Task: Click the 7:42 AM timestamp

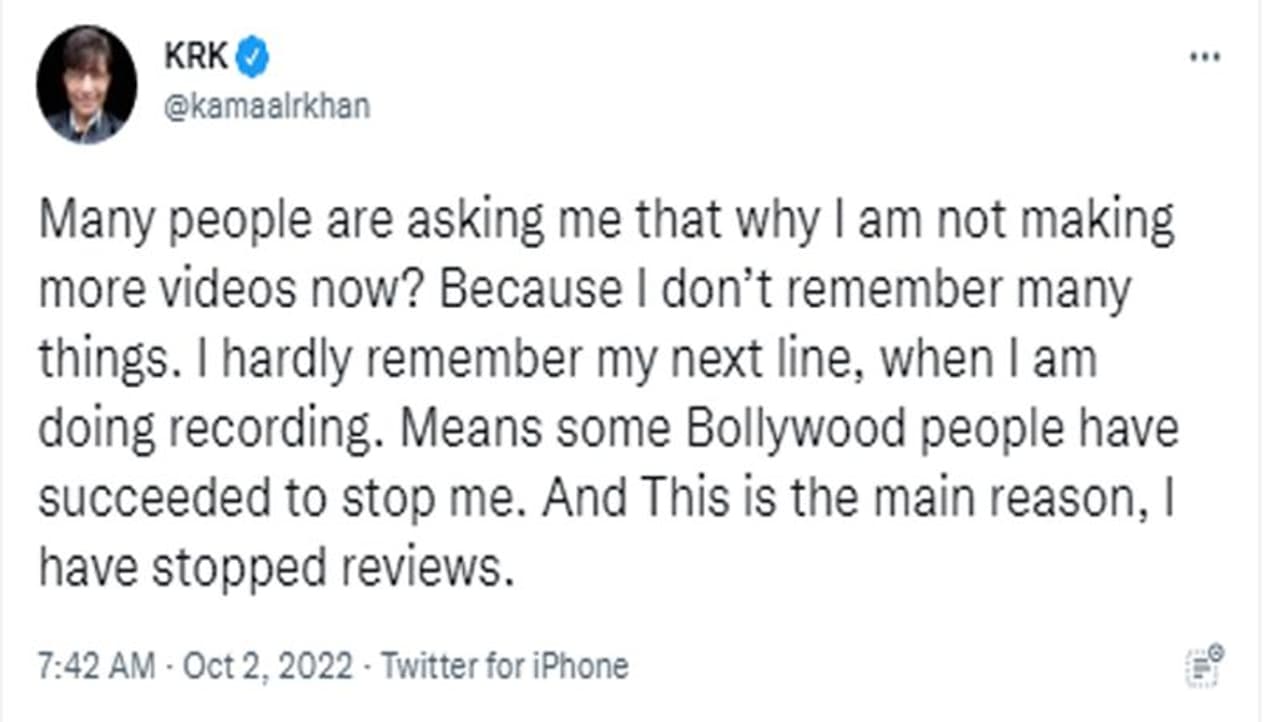Action: click(x=96, y=665)
